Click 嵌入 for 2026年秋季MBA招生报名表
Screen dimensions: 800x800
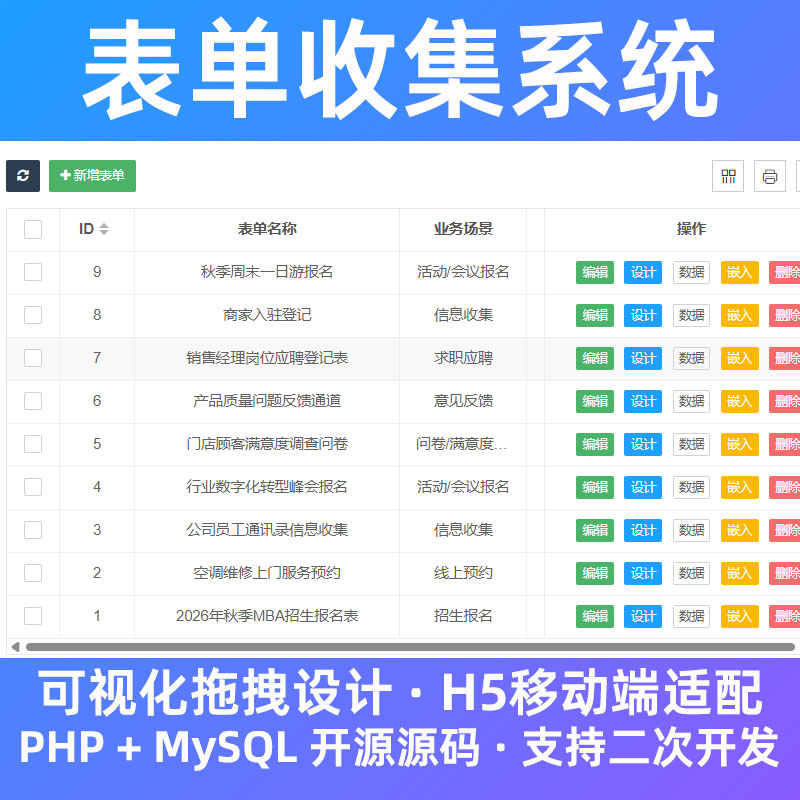point(740,616)
